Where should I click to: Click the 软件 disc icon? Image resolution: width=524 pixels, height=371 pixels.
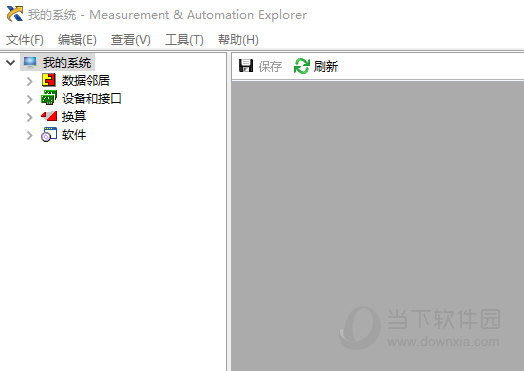[49, 134]
